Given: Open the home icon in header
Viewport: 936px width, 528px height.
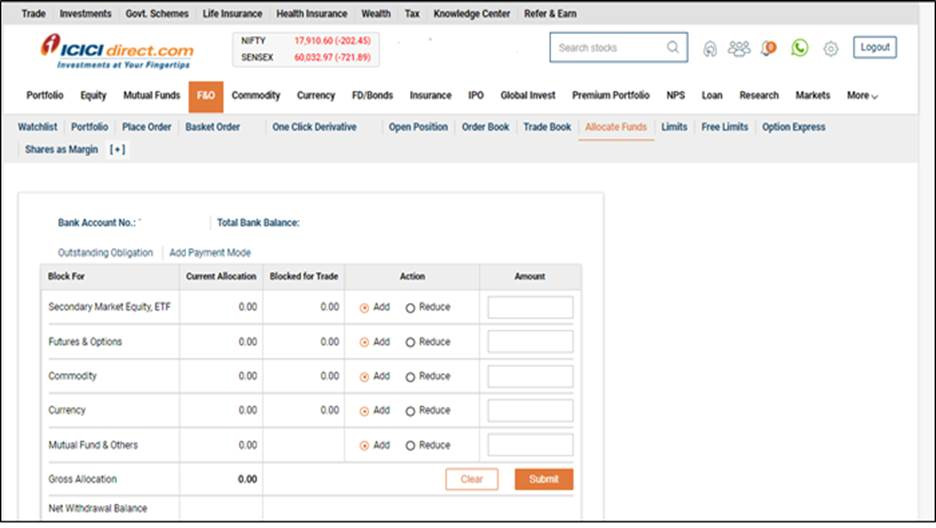Looking at the screenshot, I should pyautogui.click(x=710, y=48).
